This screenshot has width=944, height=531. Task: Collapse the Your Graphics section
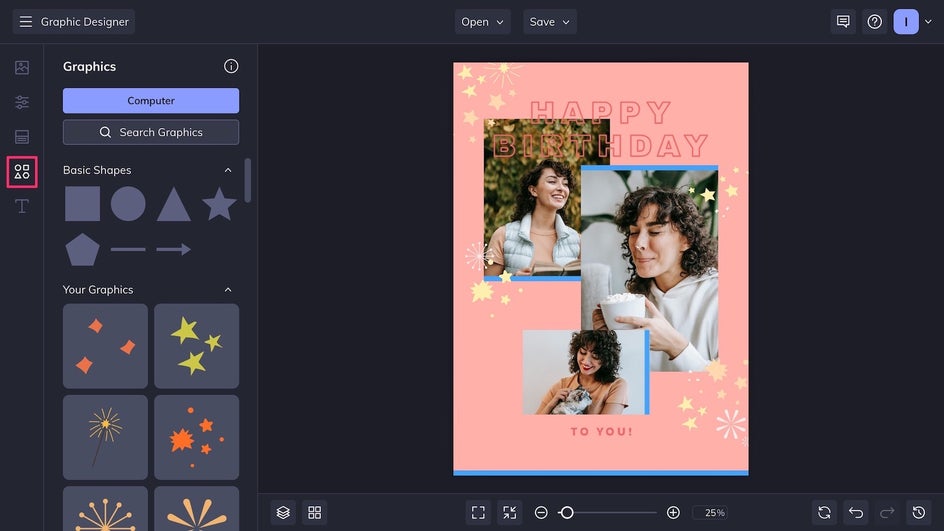pyautogui.click(x=228, y=290)
